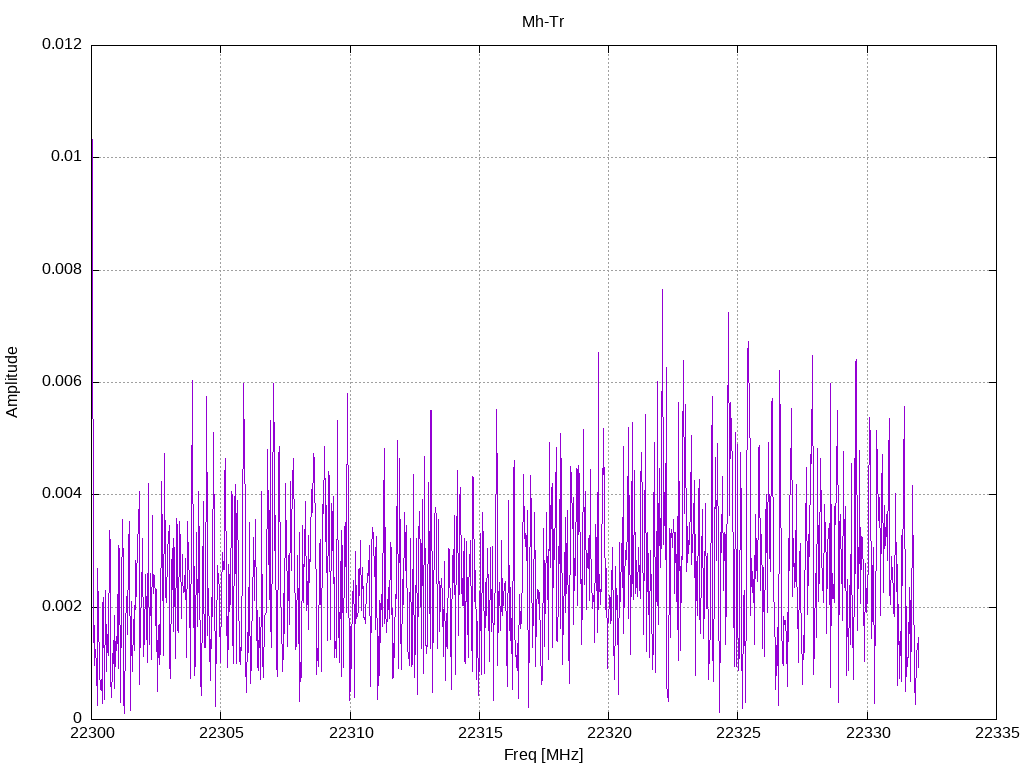
Task: Select the Amplitude y-axis label
Action: [x=13, y=381]
